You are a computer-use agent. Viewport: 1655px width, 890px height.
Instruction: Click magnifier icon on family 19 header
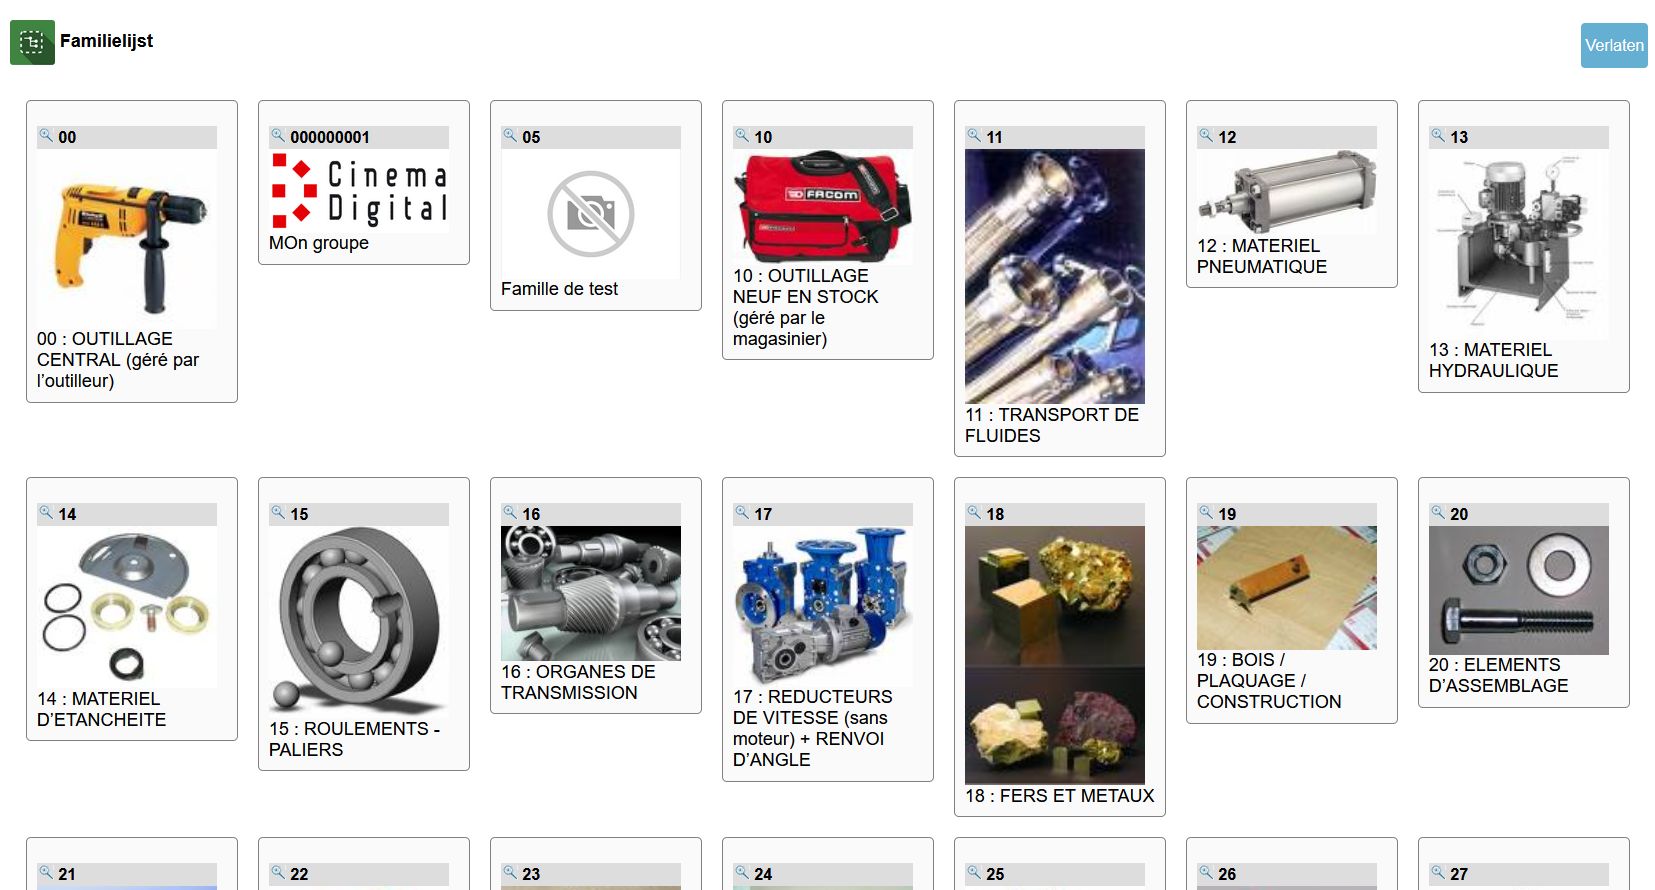tap(1206, 513)
